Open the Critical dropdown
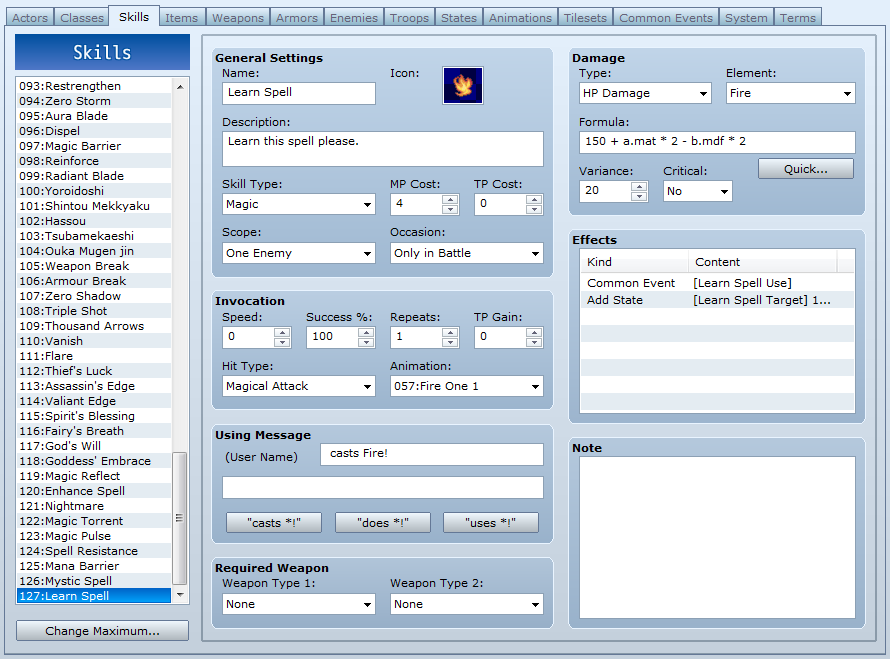The width and height of the screenshot is (890, 659). (x=698, y=191)
